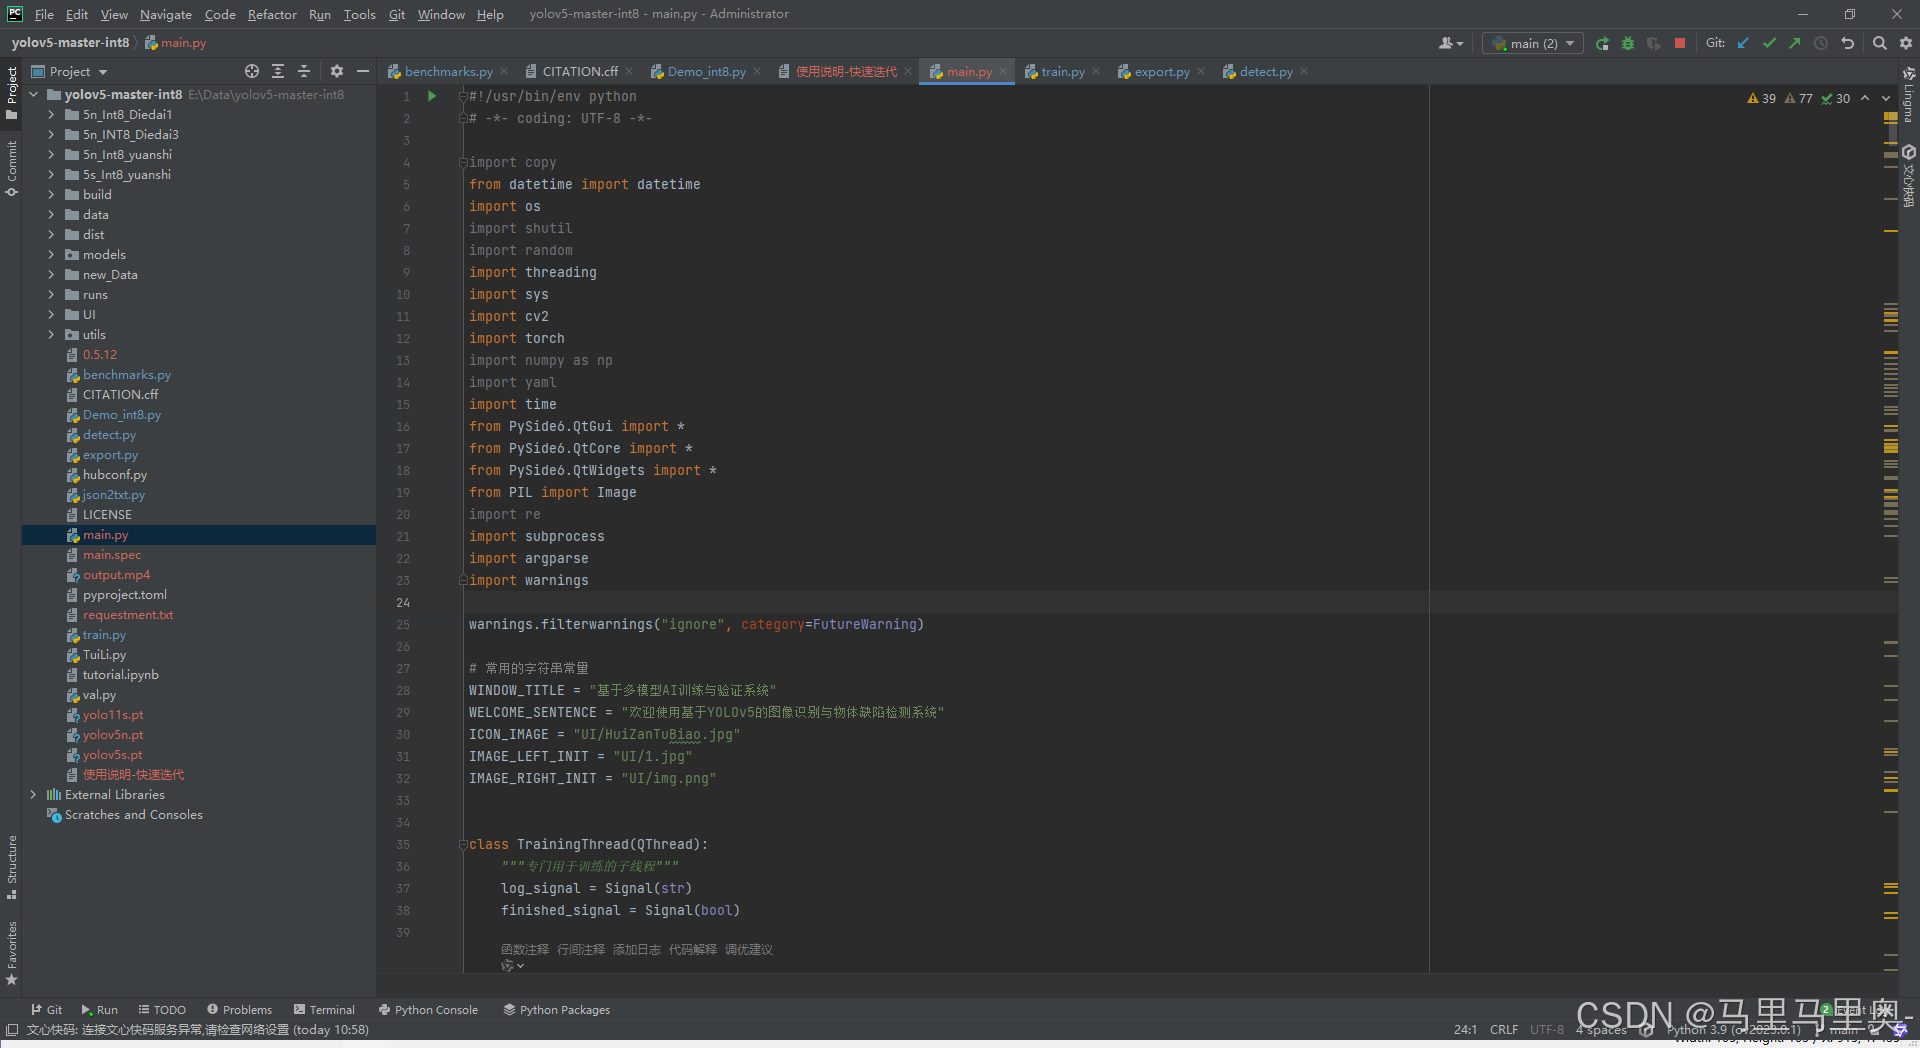Open the Python Console panel
This screenshot has width=1920, height=1048.
pyautogui.click(x=428, y=1009)
